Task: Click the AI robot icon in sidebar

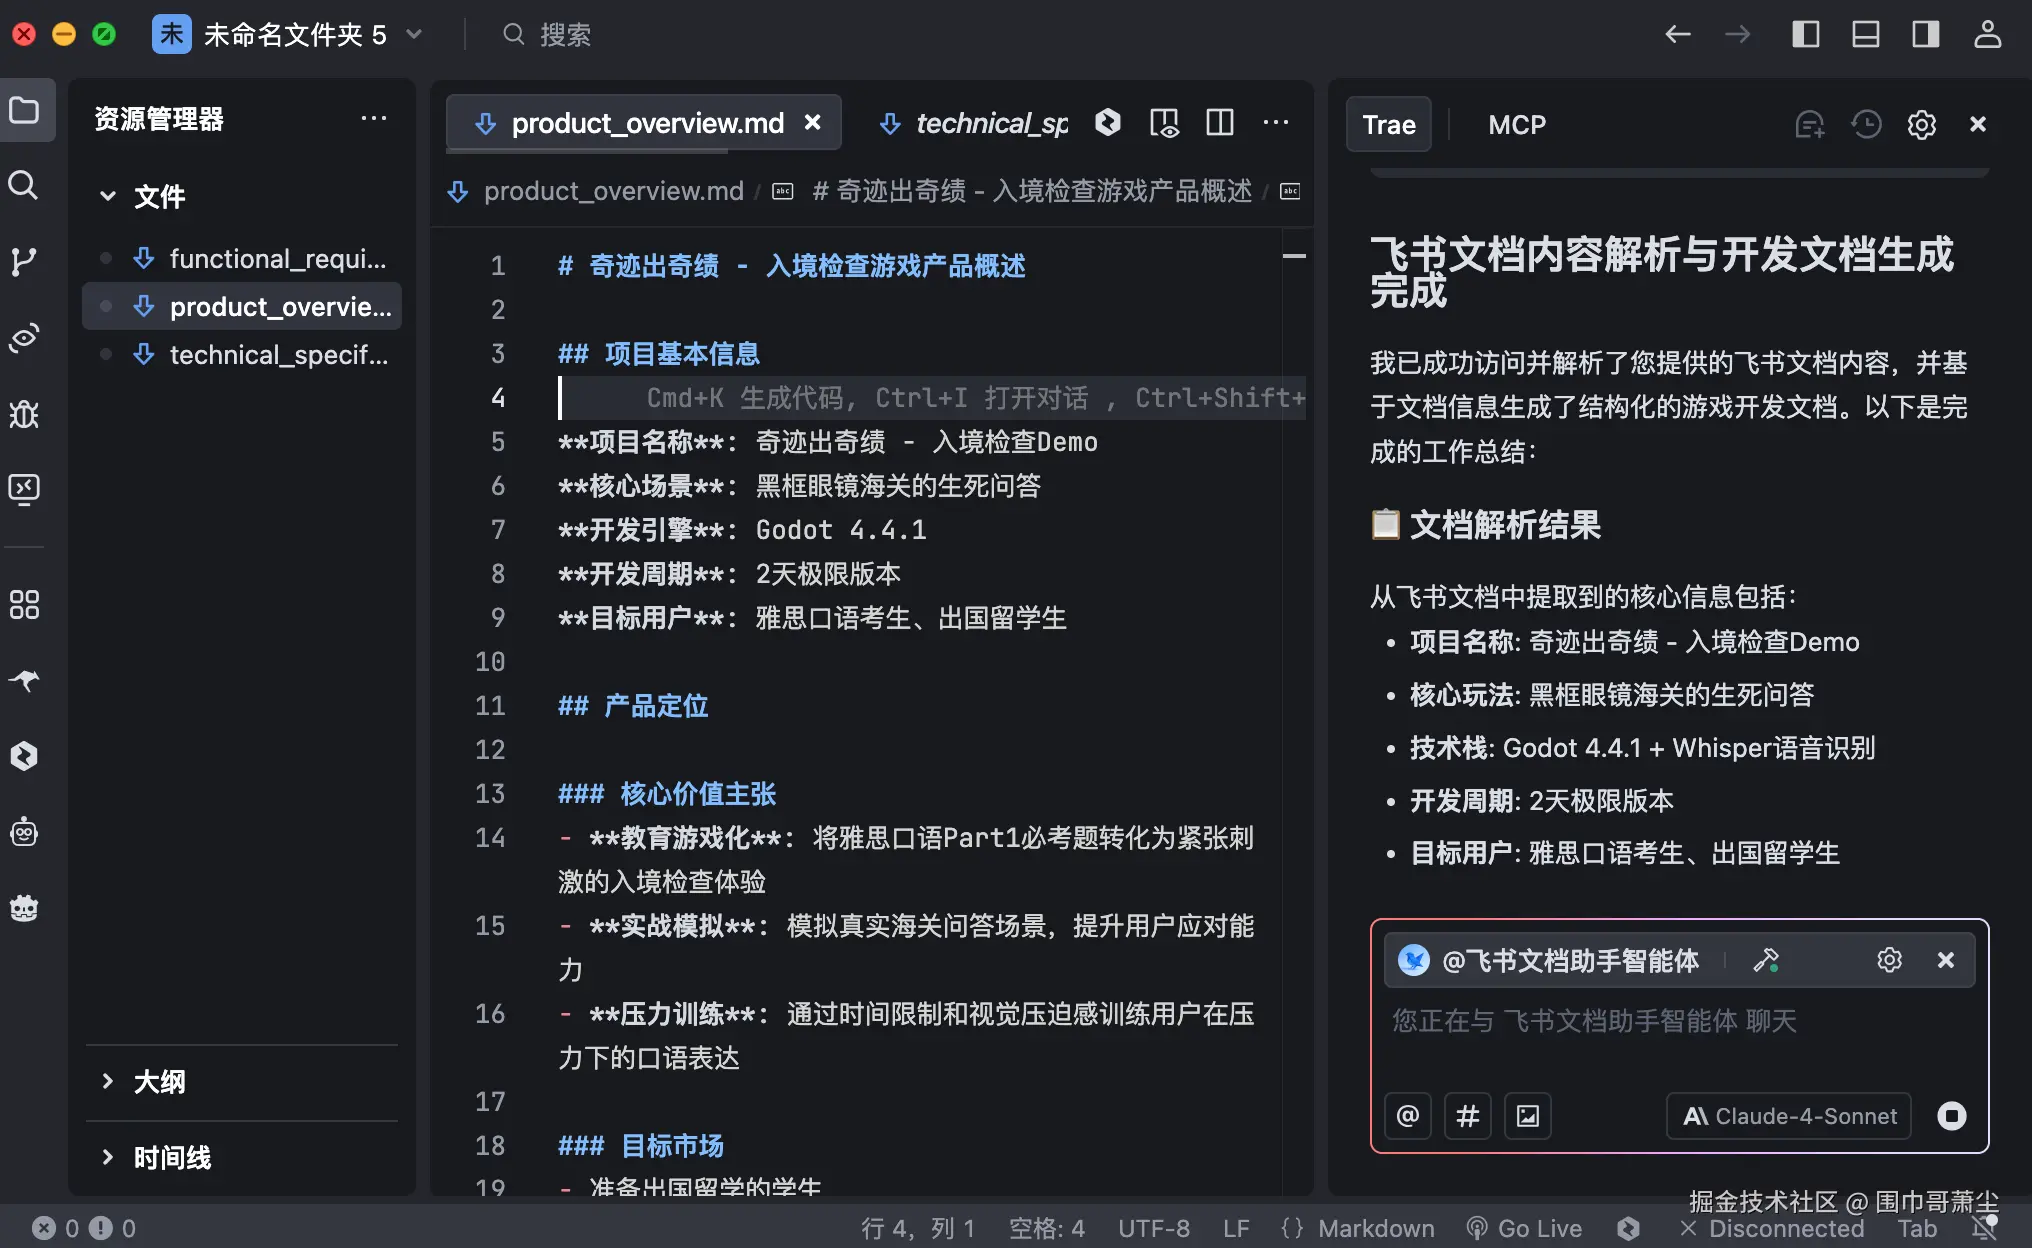Action: pos(24,831)
